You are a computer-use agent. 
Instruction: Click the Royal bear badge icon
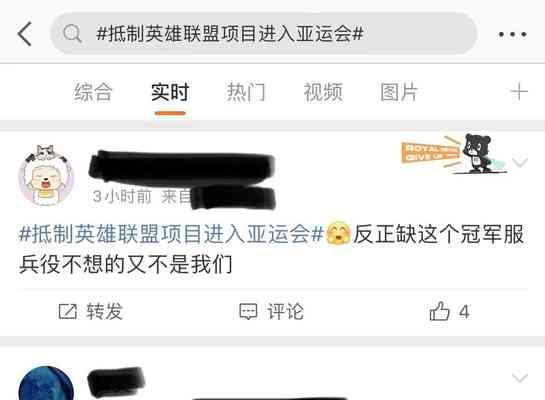pyautogui.click(x=454, y=153)
